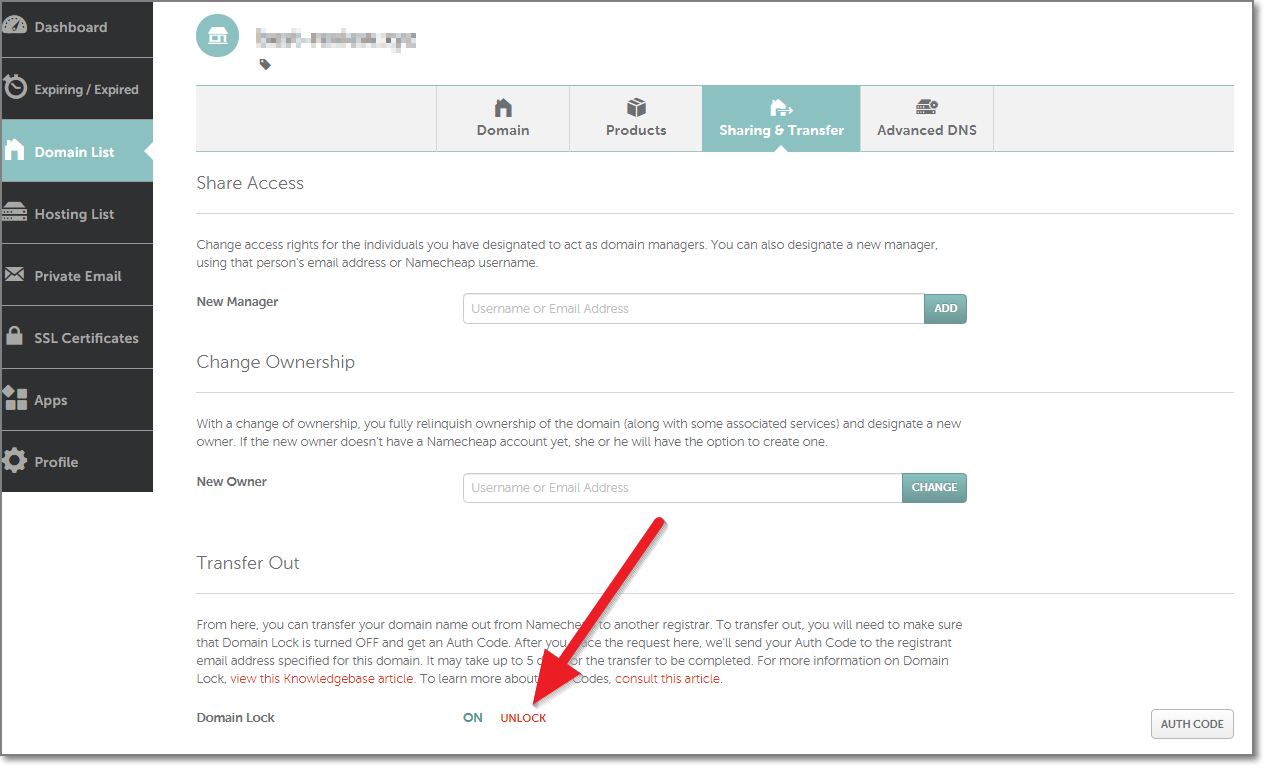
Task: Click the 'Transfer Out' heading
Action: tap(248, 563)
